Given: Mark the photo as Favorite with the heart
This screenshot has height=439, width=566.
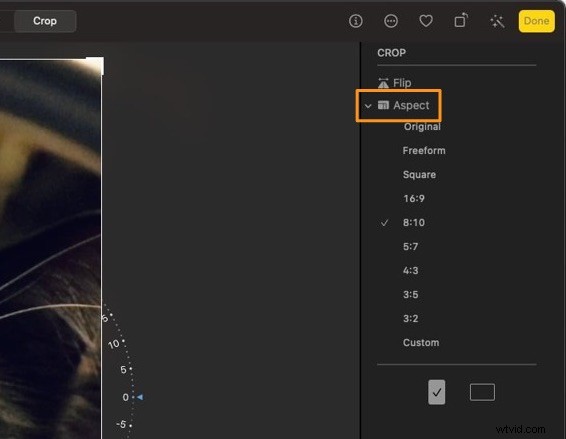Looking at the screenshot, I should [x=426, y=21].
